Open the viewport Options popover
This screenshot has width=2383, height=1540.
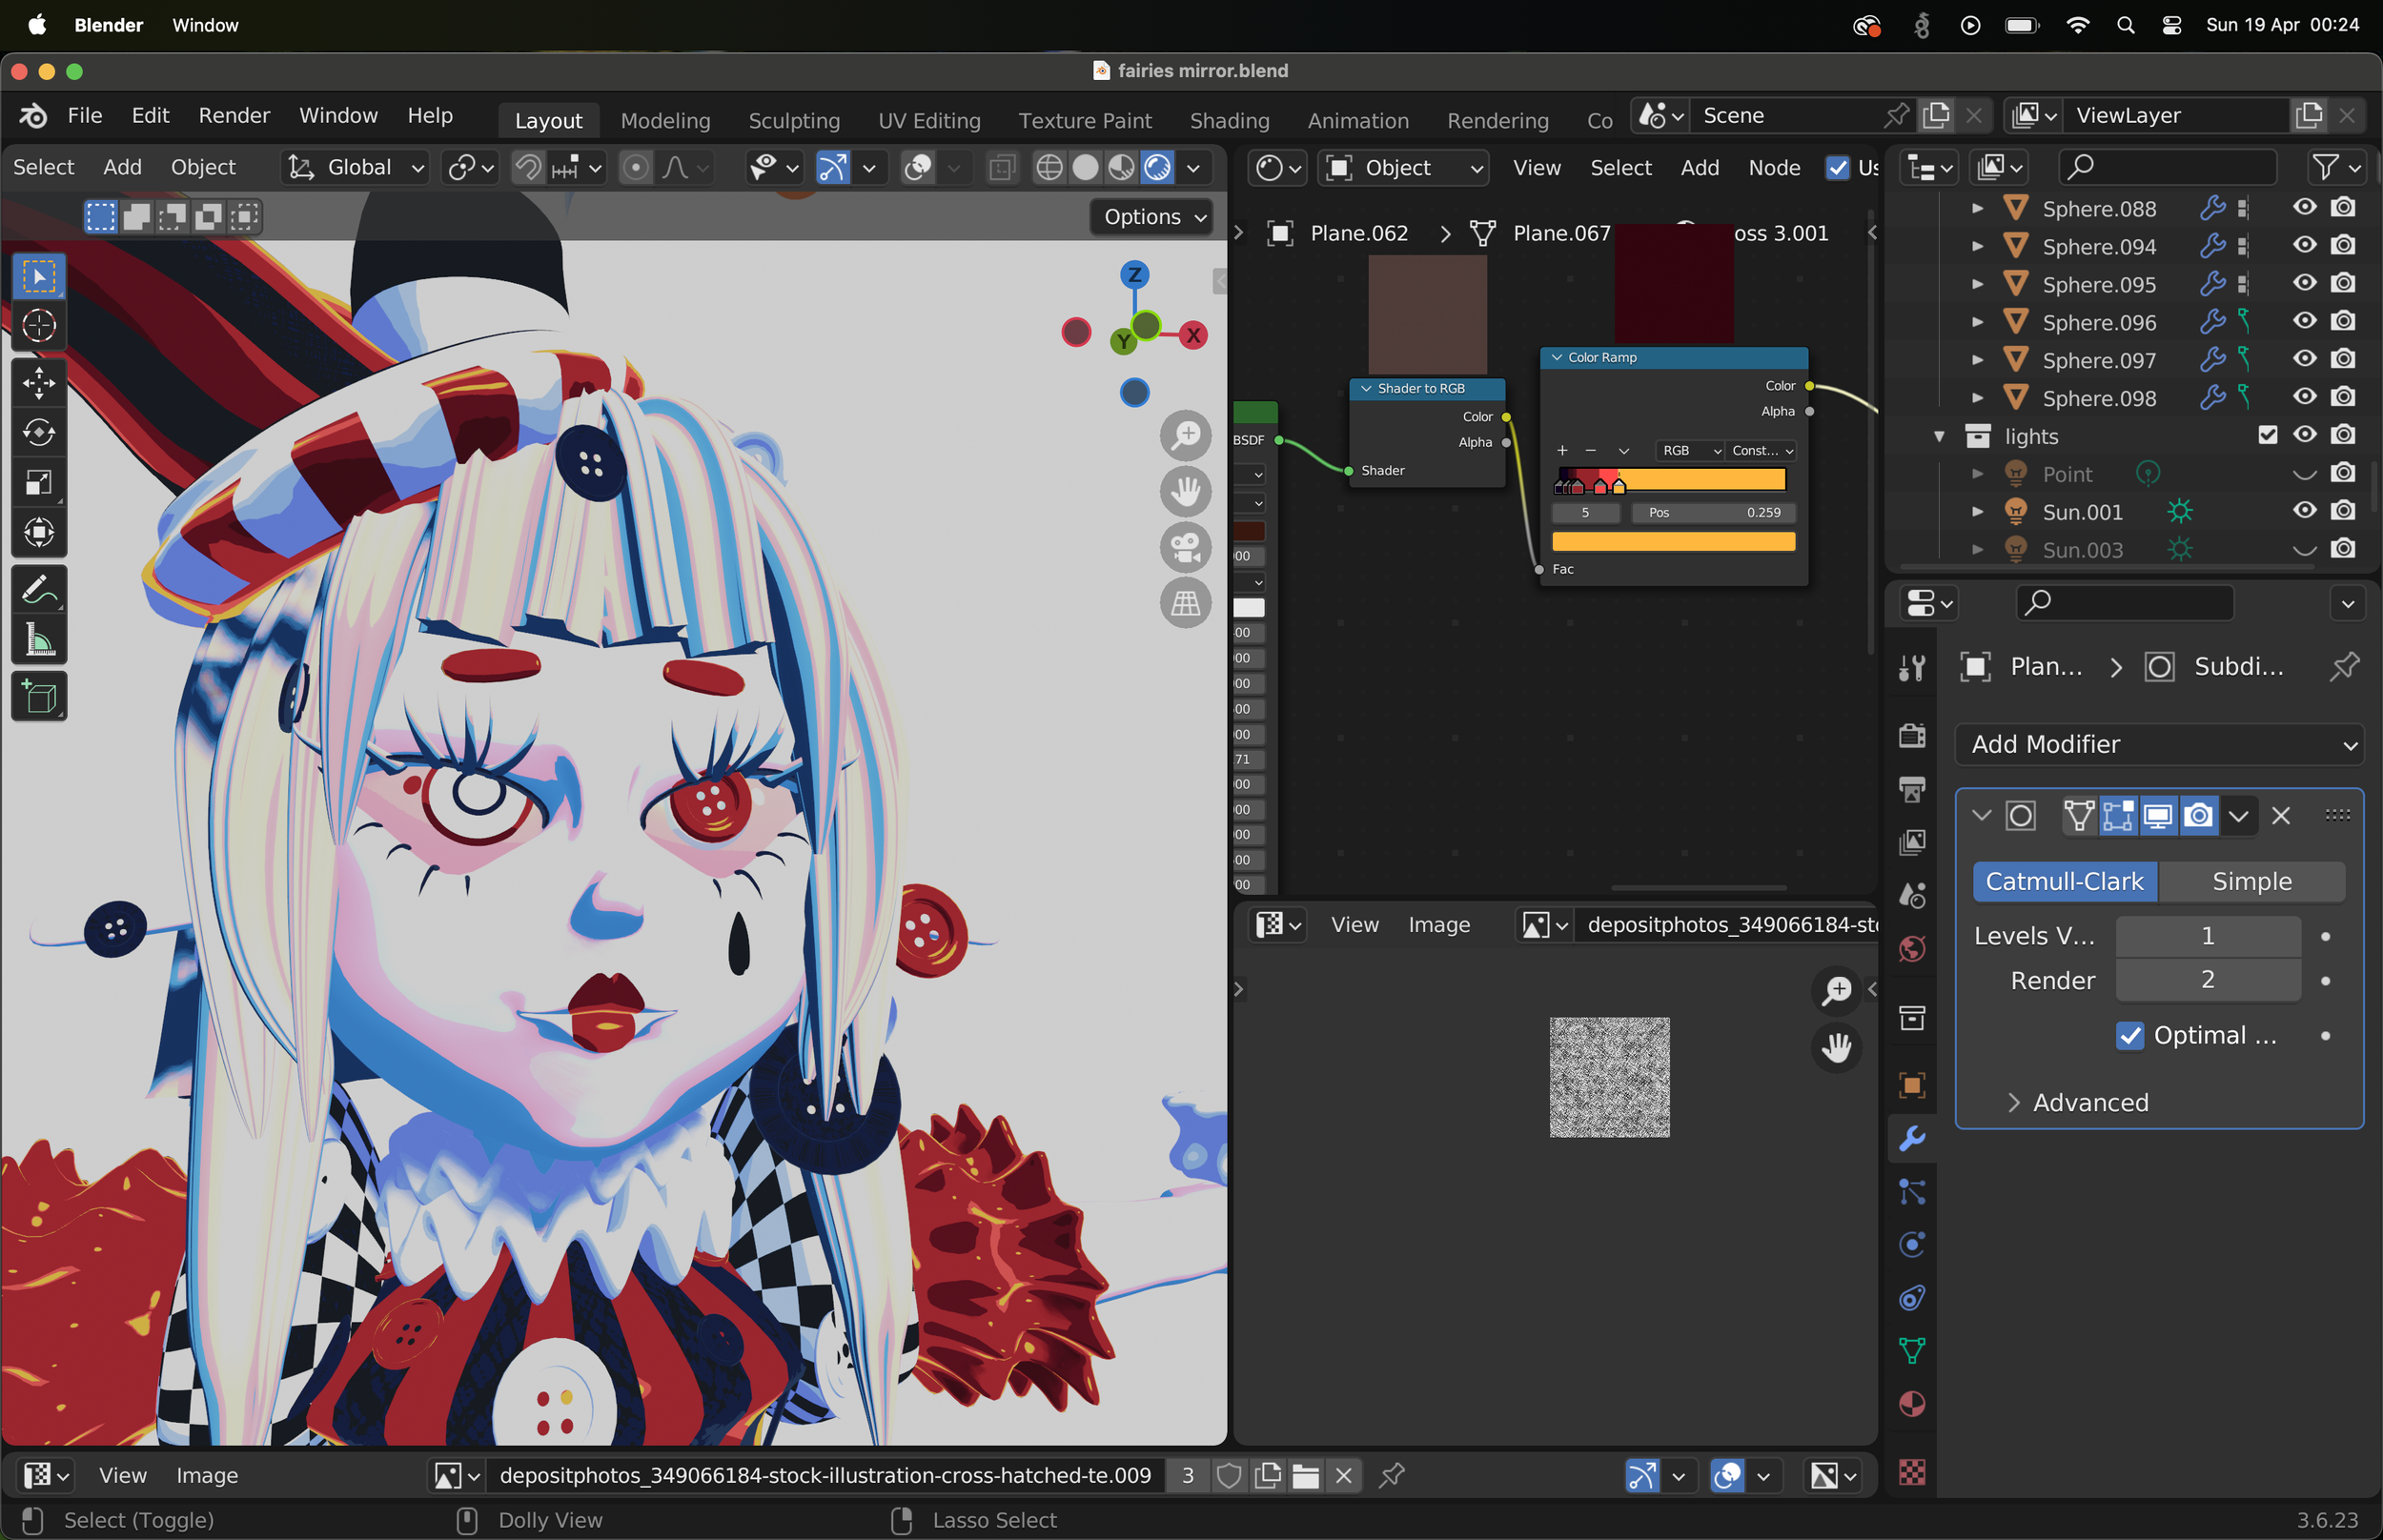(1152, 217)
